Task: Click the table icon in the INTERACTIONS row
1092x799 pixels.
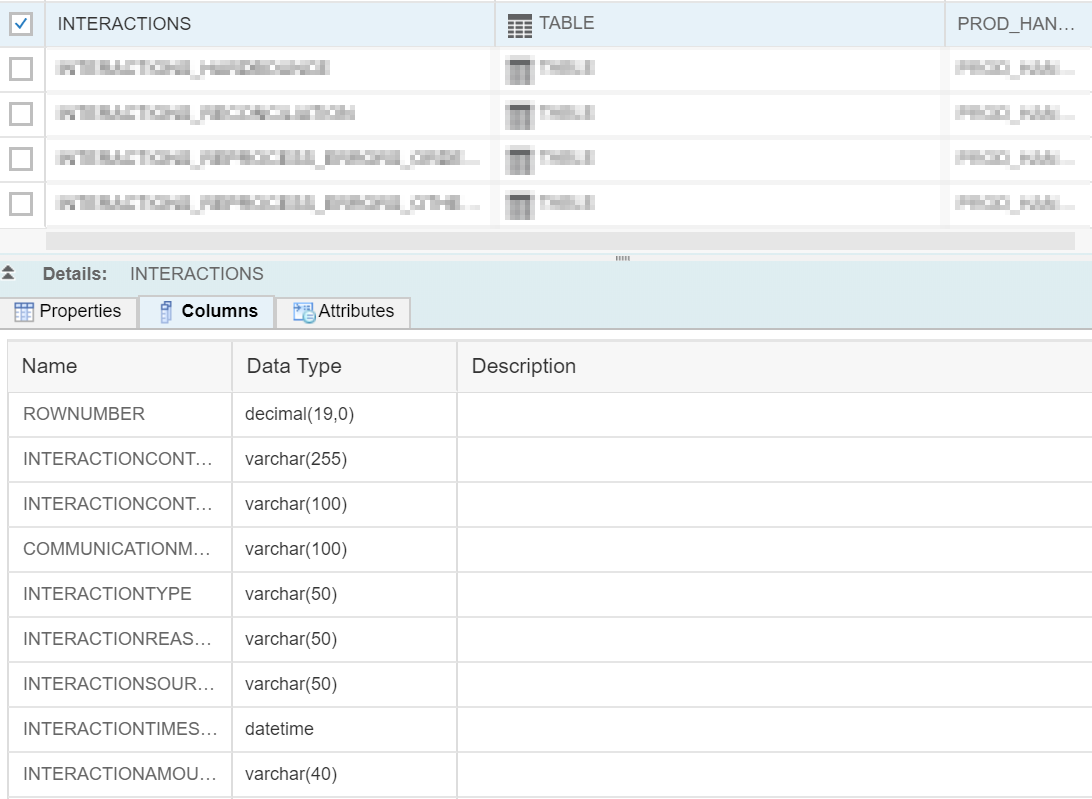Action: (519, 26)
